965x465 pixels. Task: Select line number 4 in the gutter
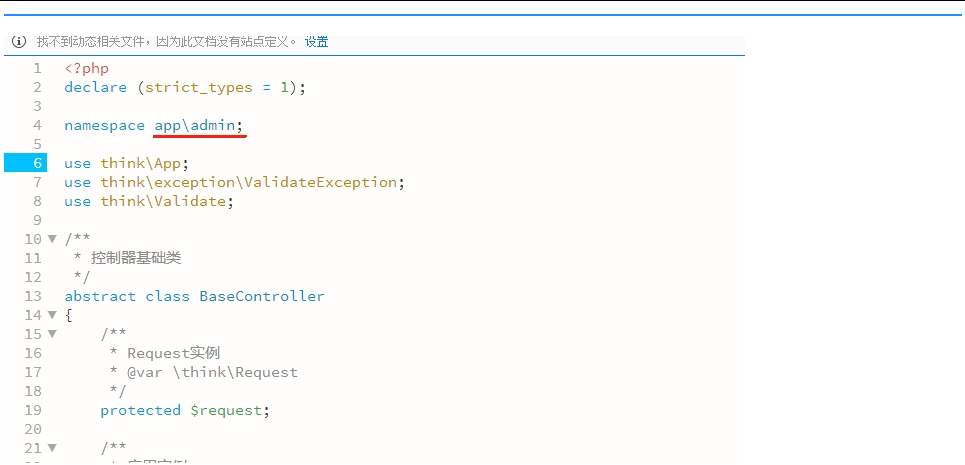coord(37,125)
